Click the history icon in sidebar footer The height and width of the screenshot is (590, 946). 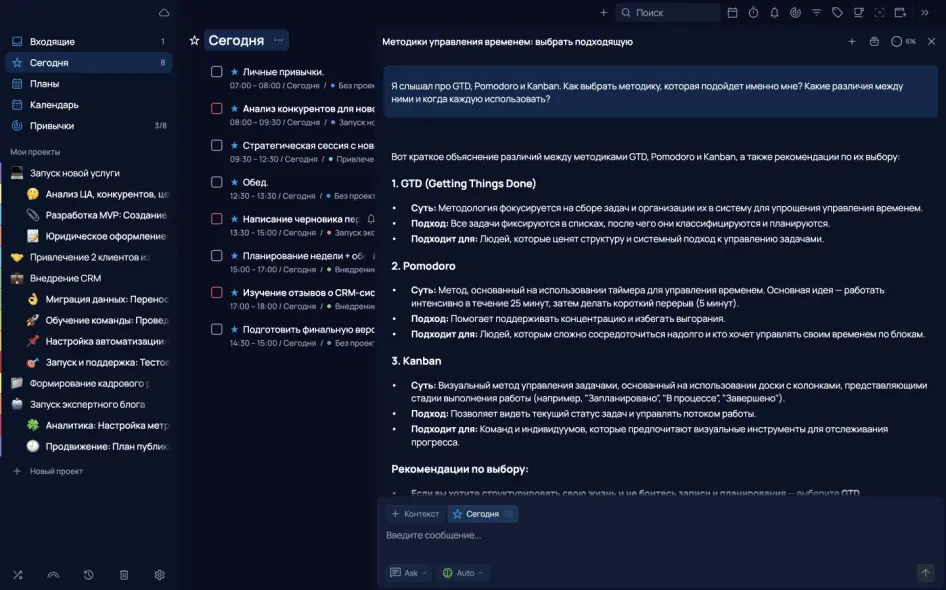88,575
